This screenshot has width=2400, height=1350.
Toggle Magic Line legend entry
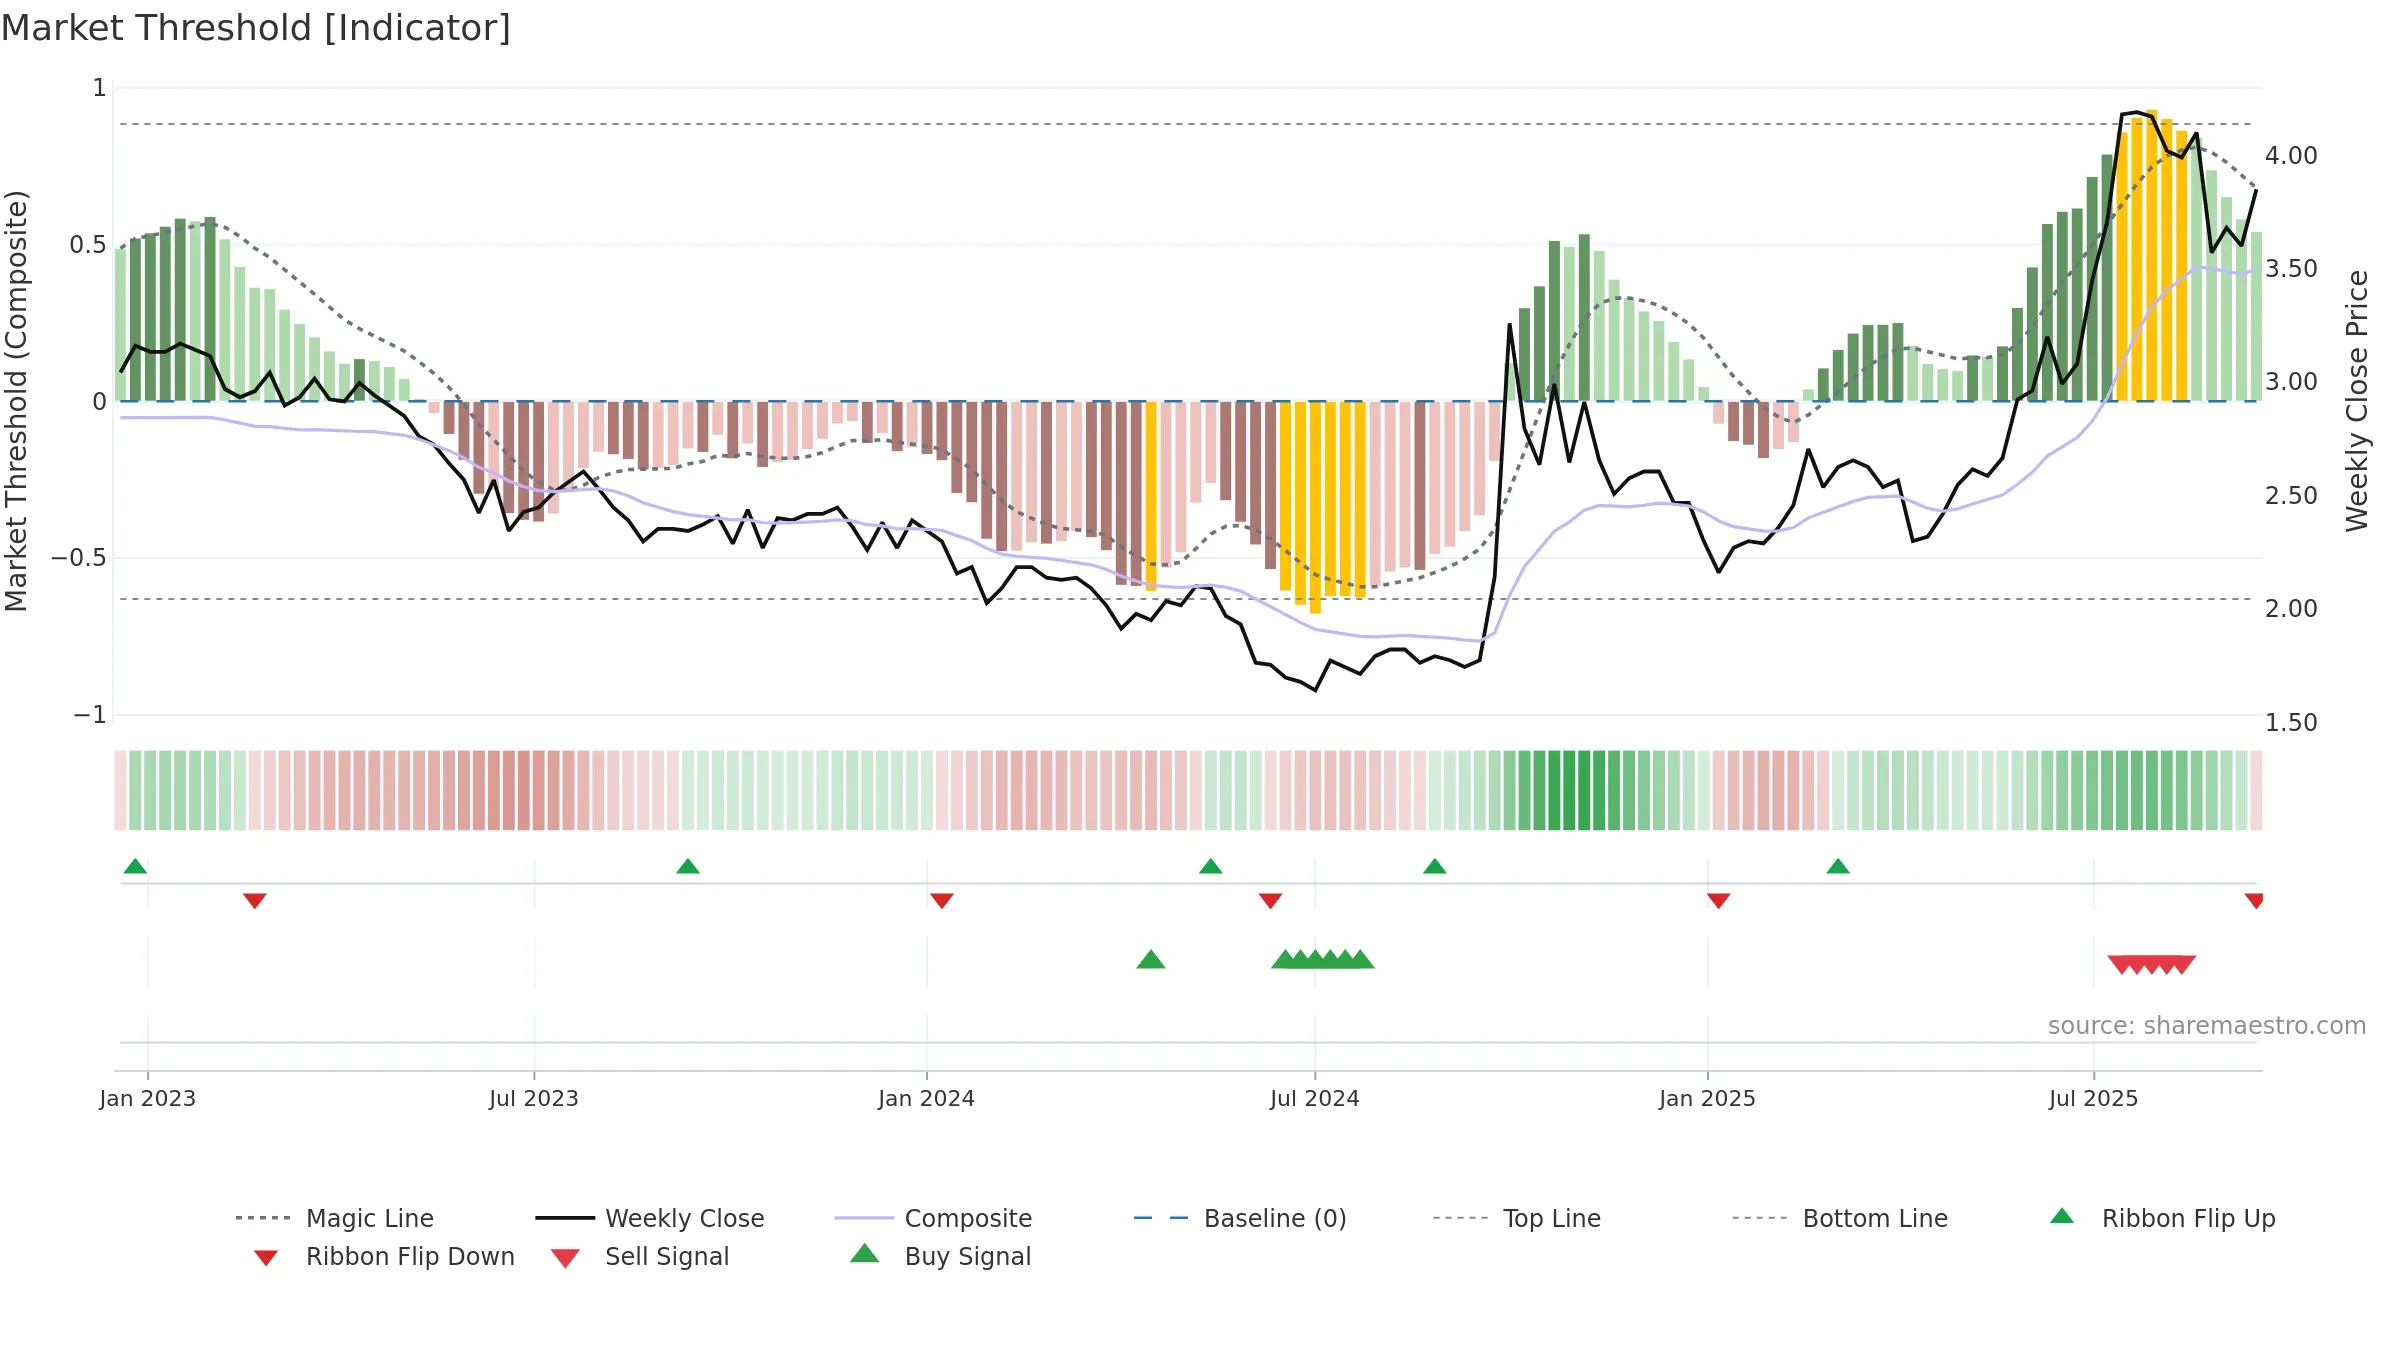pyautogui.click(x=335, y=1218)
